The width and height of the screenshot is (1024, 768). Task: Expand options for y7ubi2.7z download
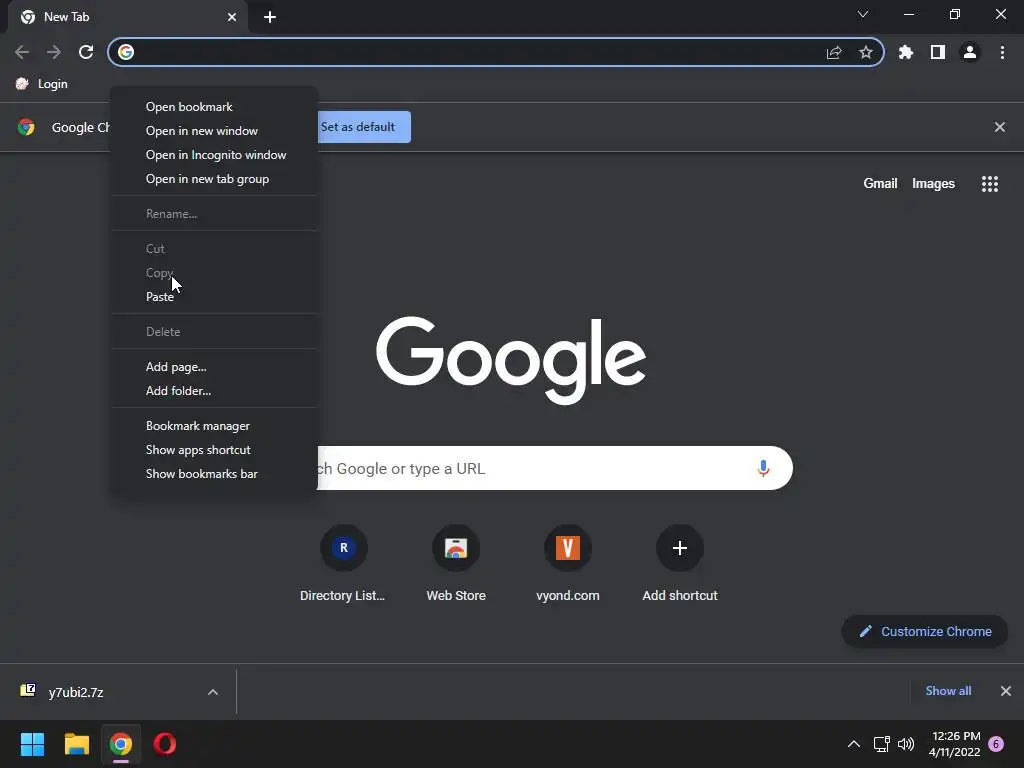(212, 692)
